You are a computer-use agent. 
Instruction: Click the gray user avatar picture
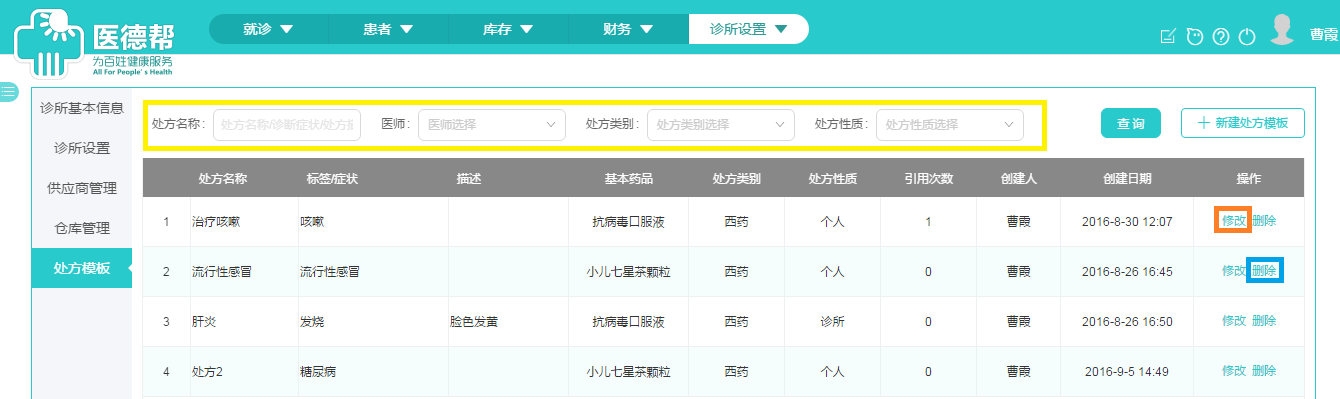tap(1282, 30)
